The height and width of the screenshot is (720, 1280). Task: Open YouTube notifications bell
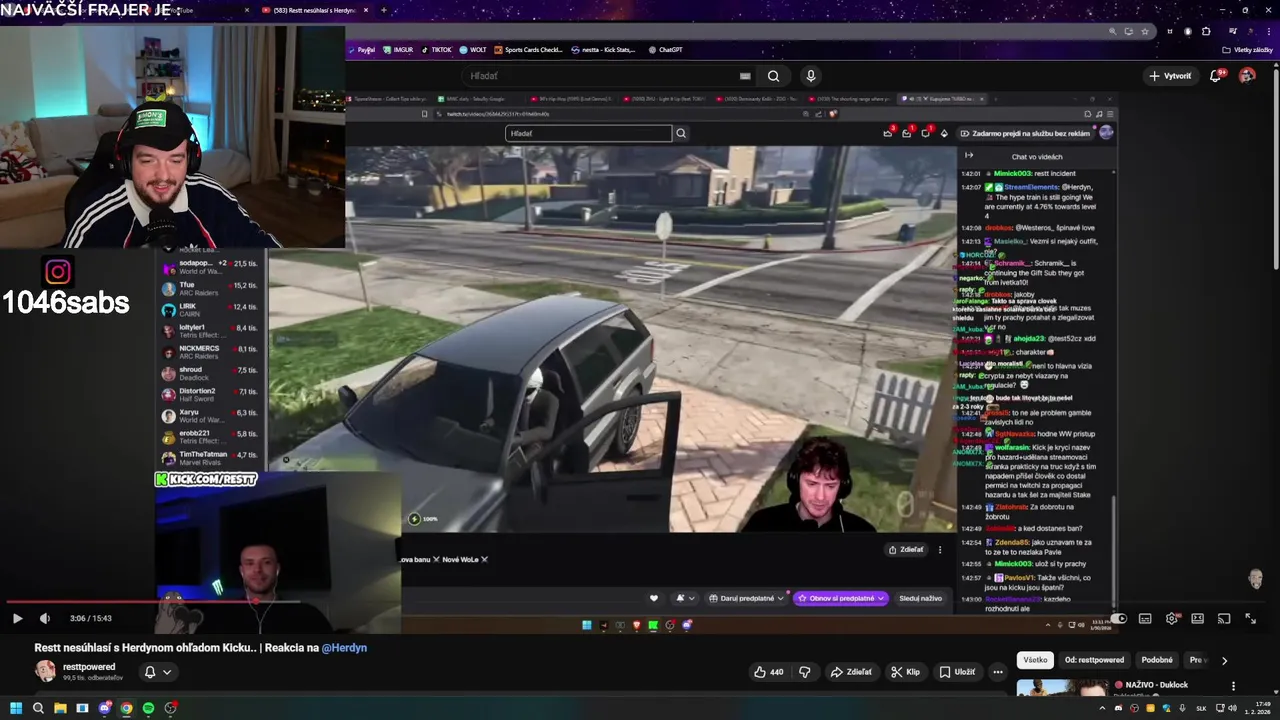pyautogui.click(x=1216, y=76)
